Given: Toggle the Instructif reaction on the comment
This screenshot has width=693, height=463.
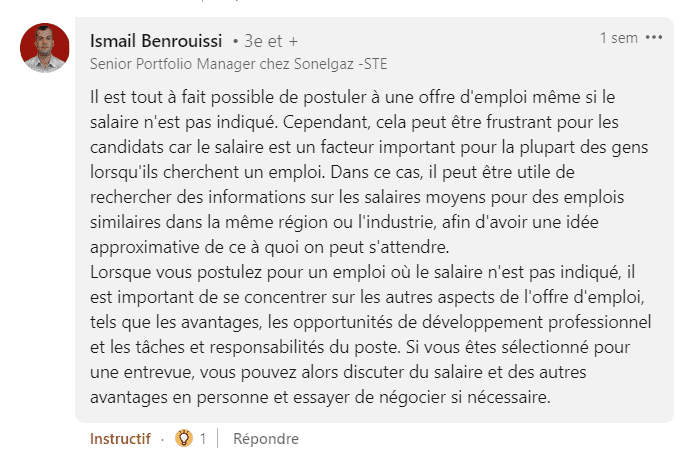Looking at the screenshot, I should (120, 439).
